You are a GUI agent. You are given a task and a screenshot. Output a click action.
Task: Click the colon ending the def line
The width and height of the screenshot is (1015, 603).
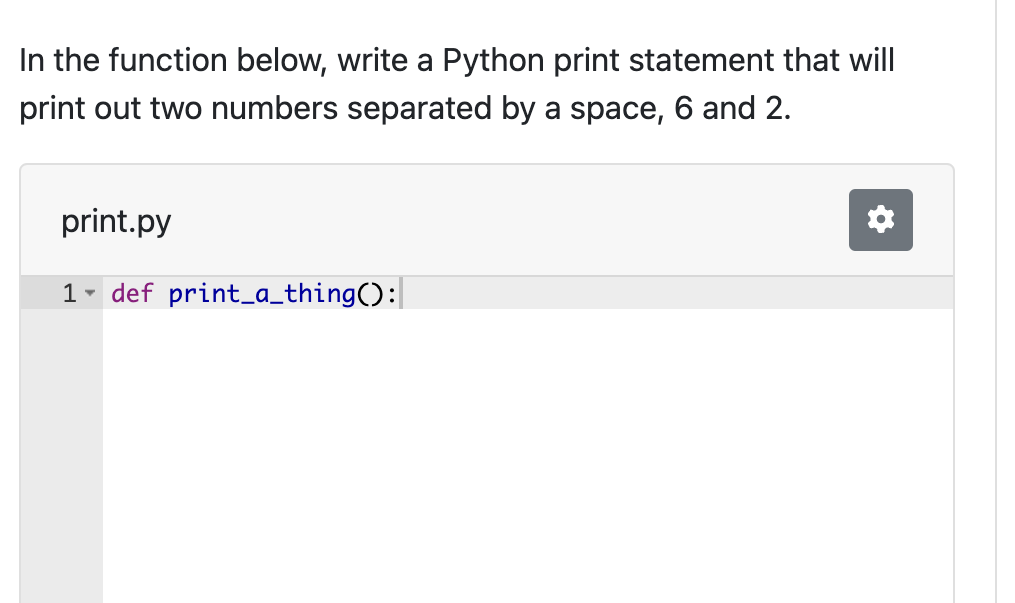coord(392,294)
